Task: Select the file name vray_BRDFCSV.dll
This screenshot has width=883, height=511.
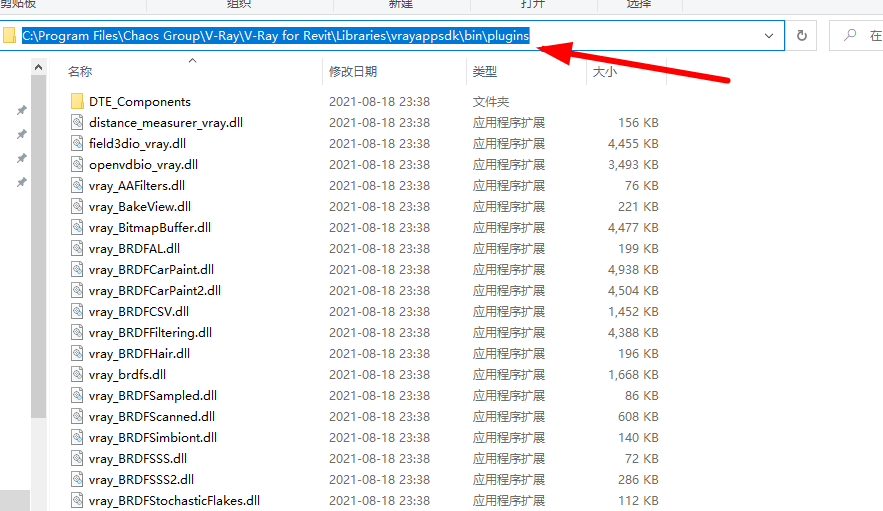Action: [139, 312]
